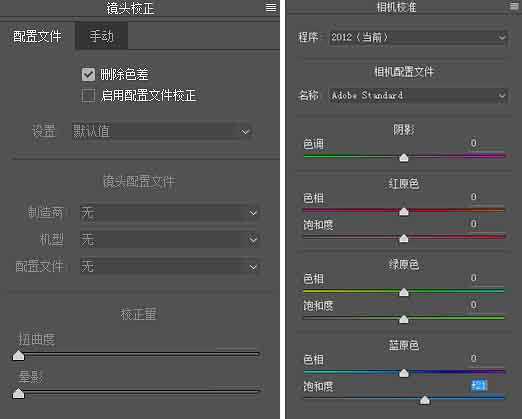Viewport: 522px width, 419px height.
Task: Click the 阴影 色调 slider handle
Action: 404,158
